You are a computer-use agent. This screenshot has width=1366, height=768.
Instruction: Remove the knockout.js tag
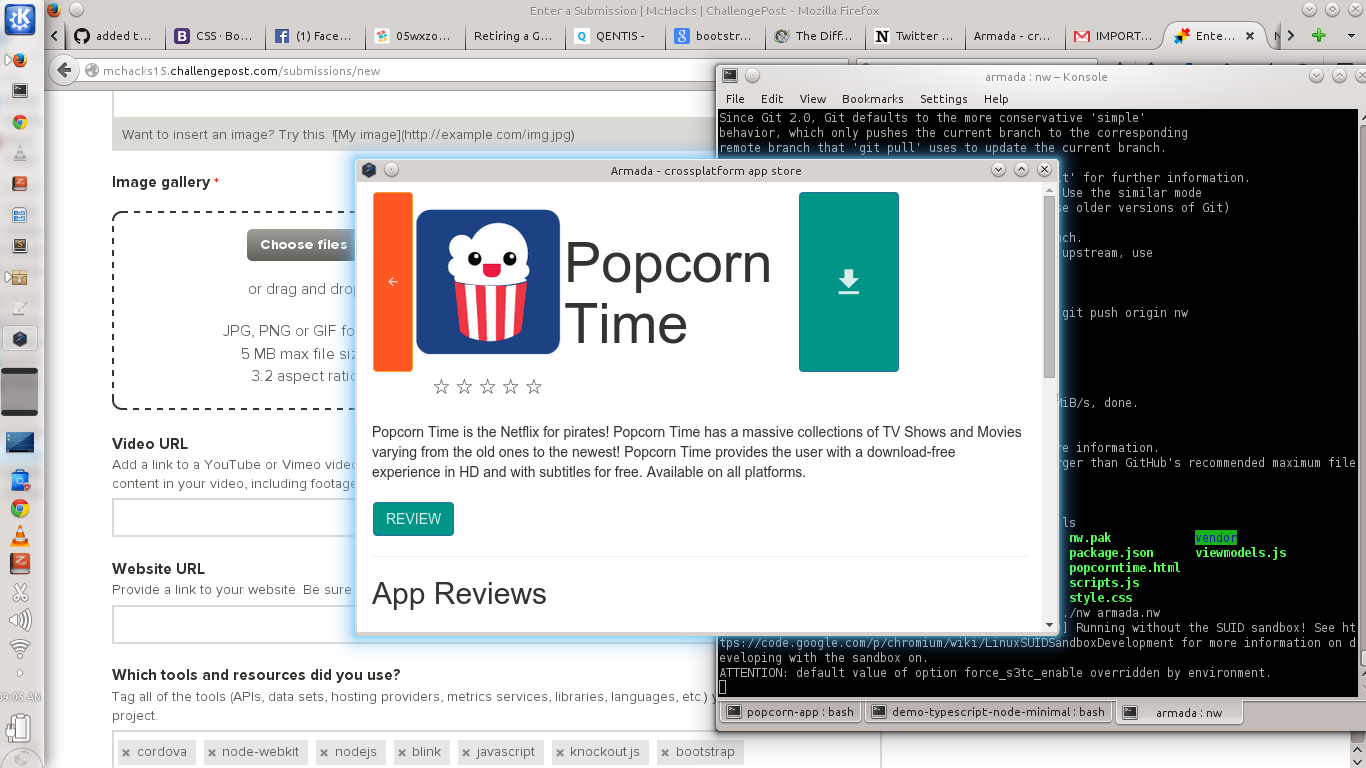(559, 753)
